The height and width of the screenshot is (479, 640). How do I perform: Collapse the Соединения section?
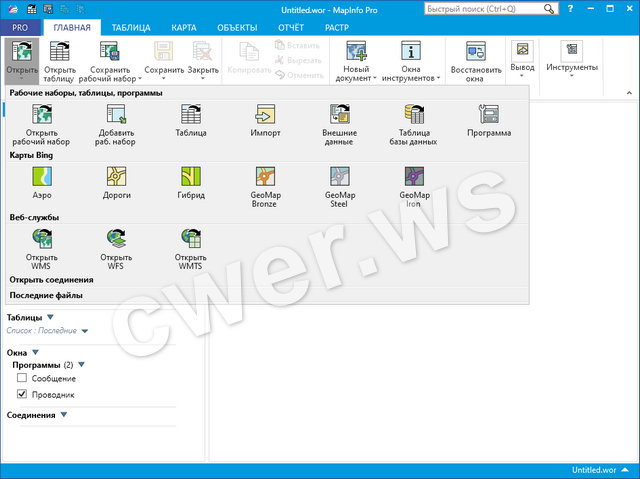point(63,415)
